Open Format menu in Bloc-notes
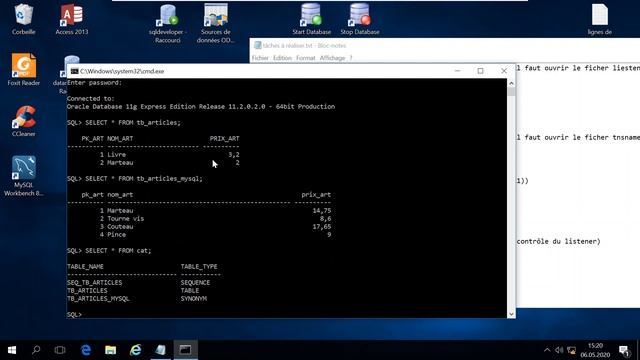Image resolution: width=640 pixels, height=360 pixels. tap(306, 58)
